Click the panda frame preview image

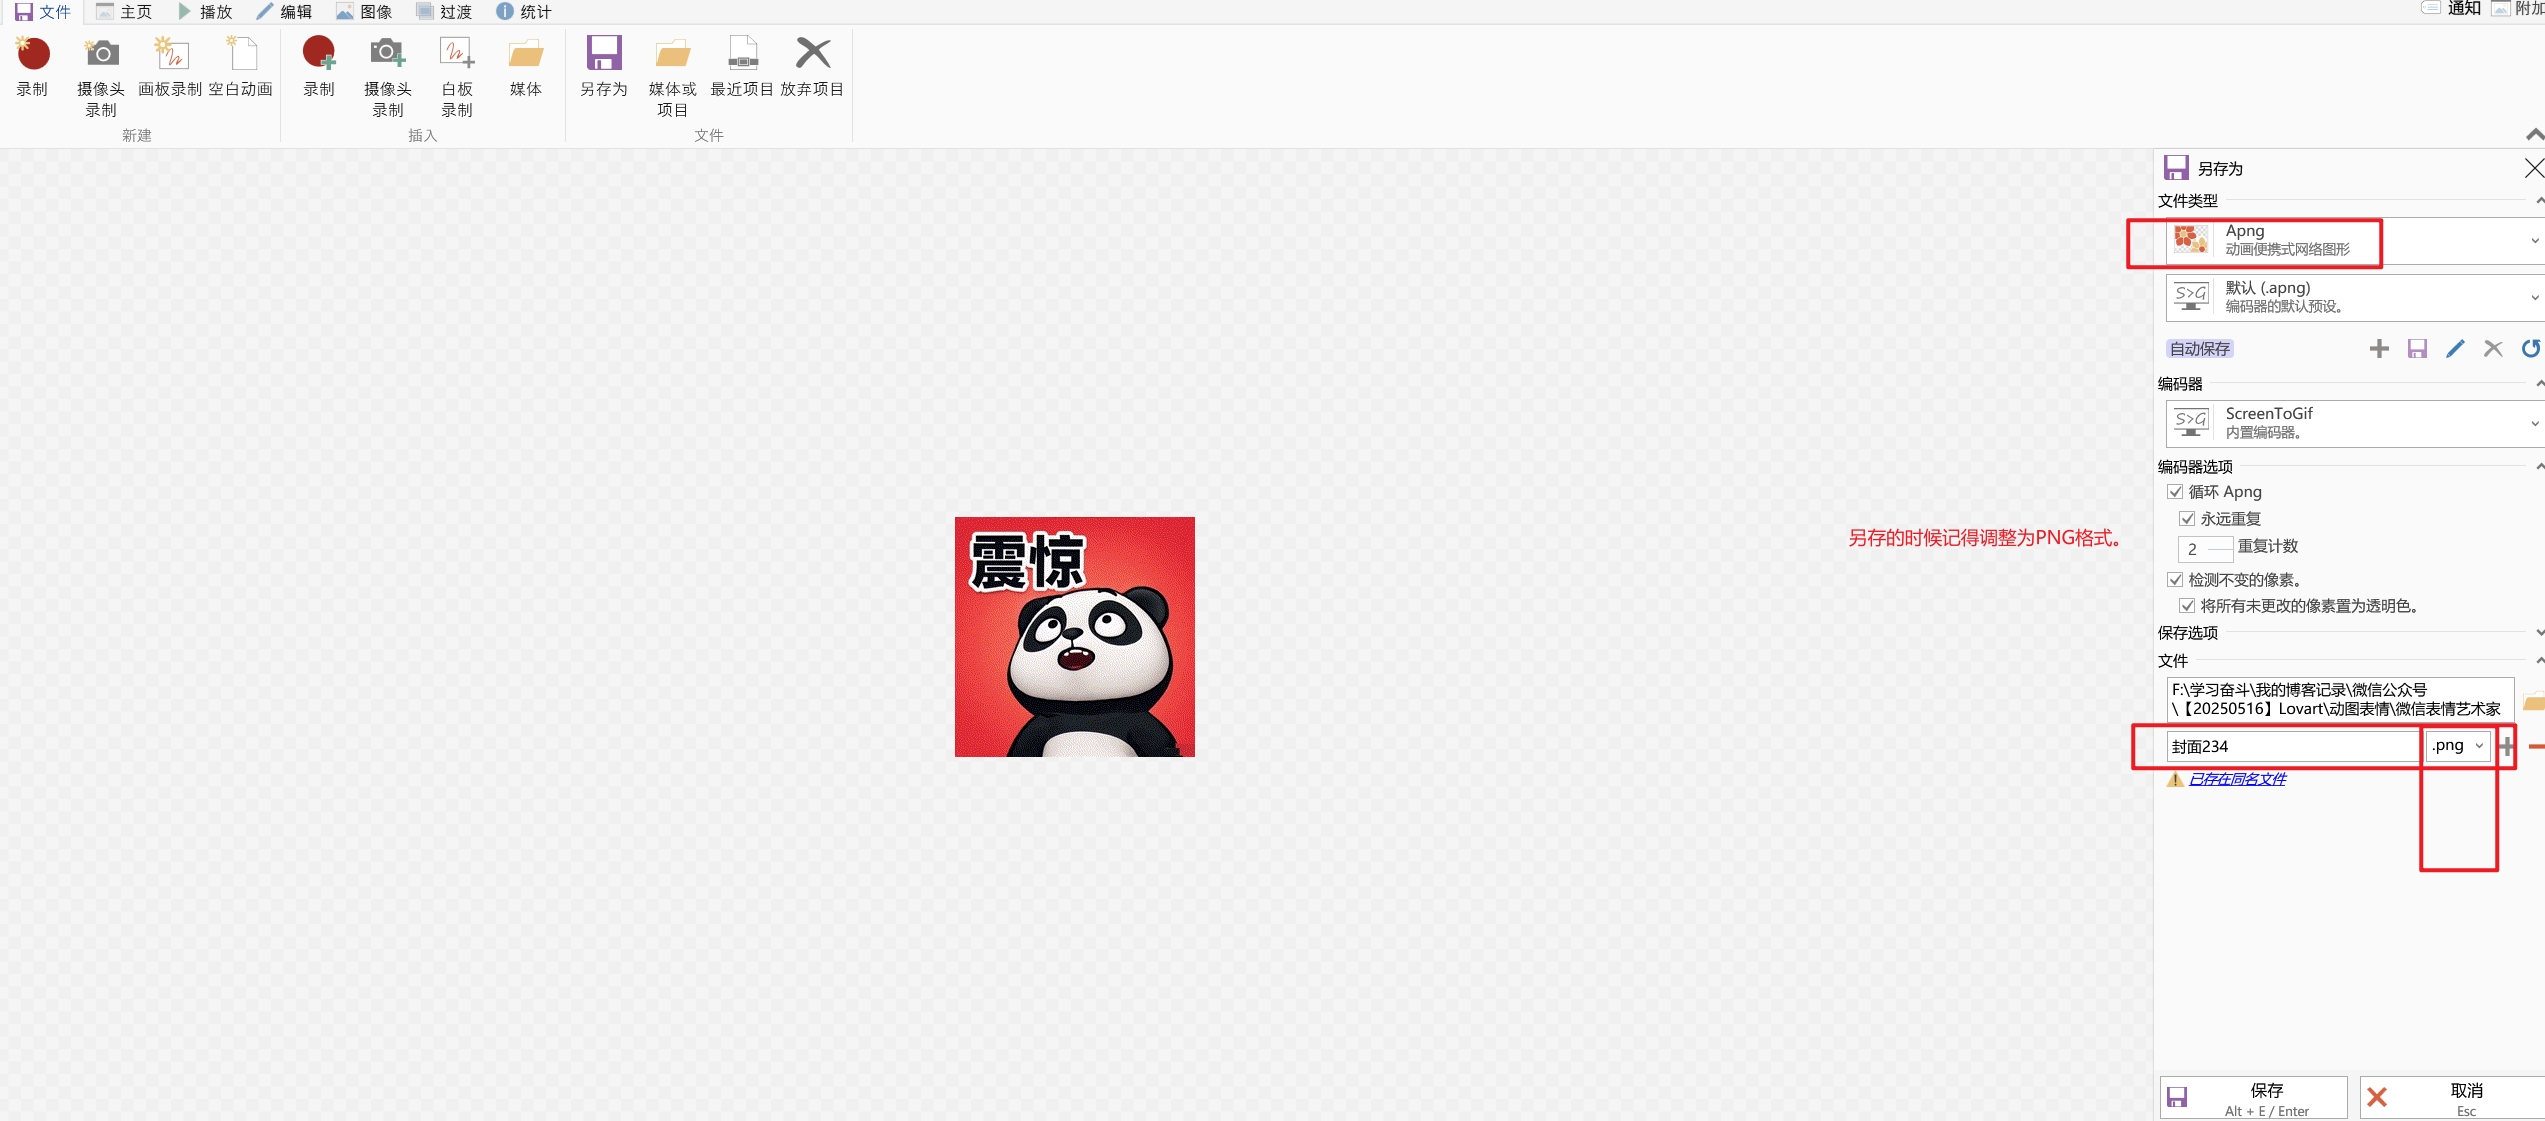(x=1075, y=637)
